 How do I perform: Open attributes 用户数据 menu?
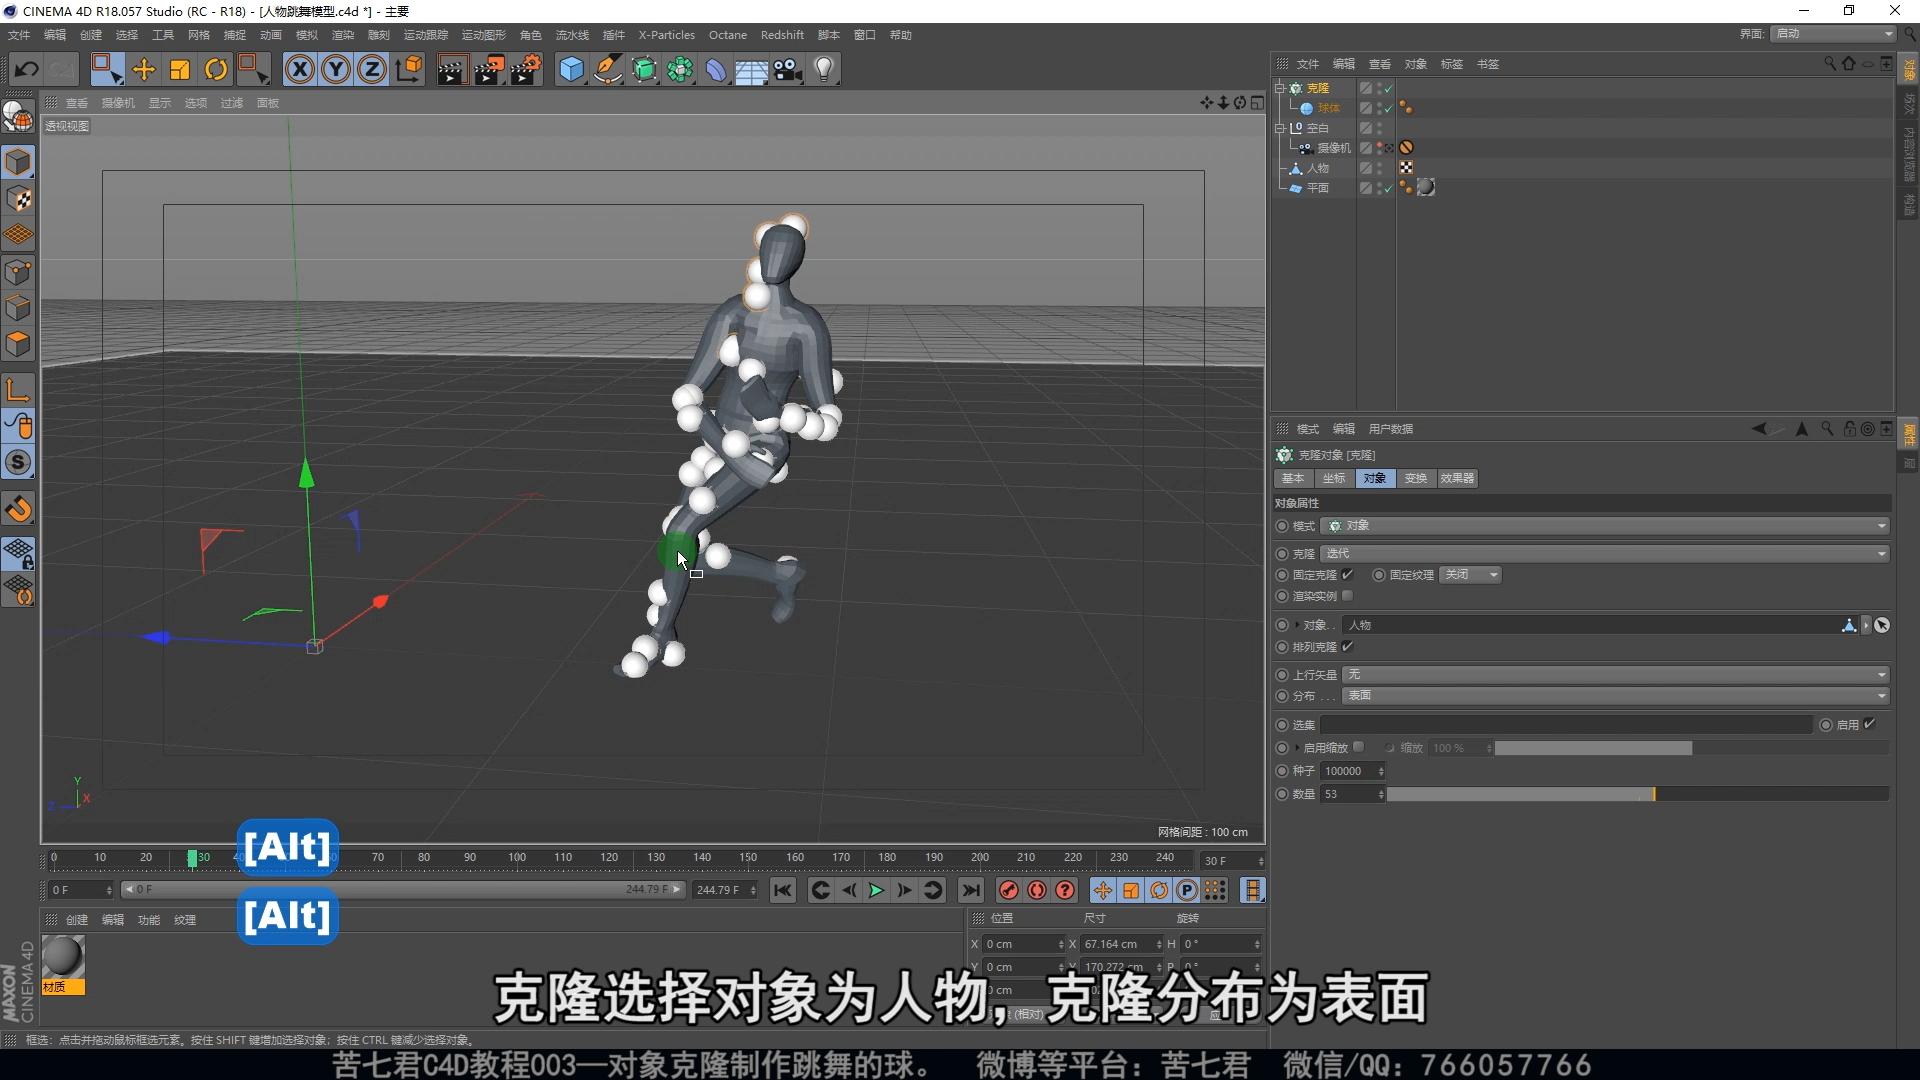tap(1391, 429)
